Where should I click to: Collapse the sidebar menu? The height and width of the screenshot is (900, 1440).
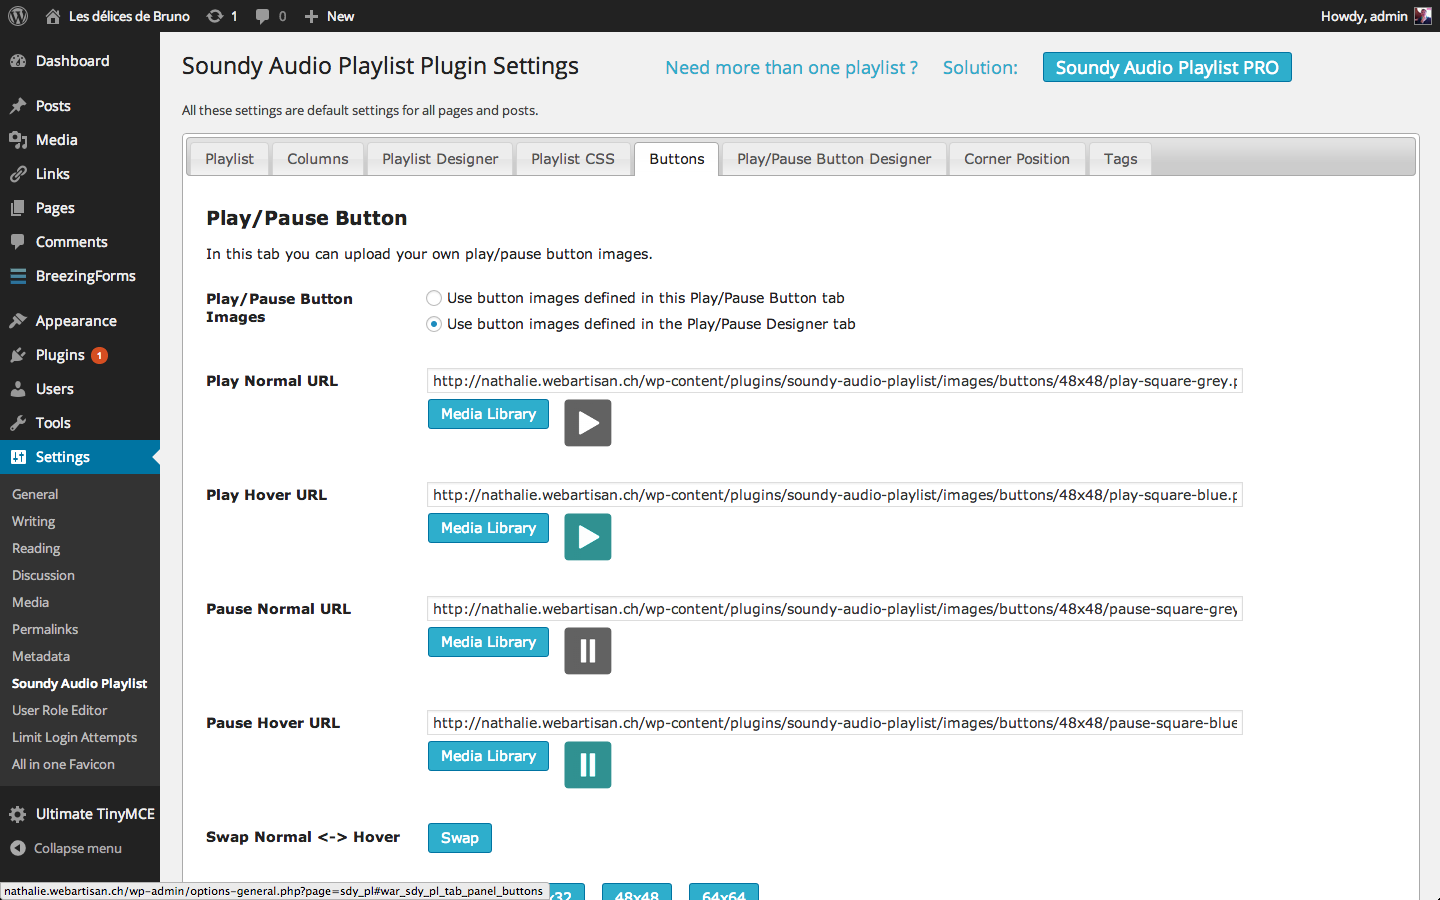pyautogui.click(x=80, y=848)
